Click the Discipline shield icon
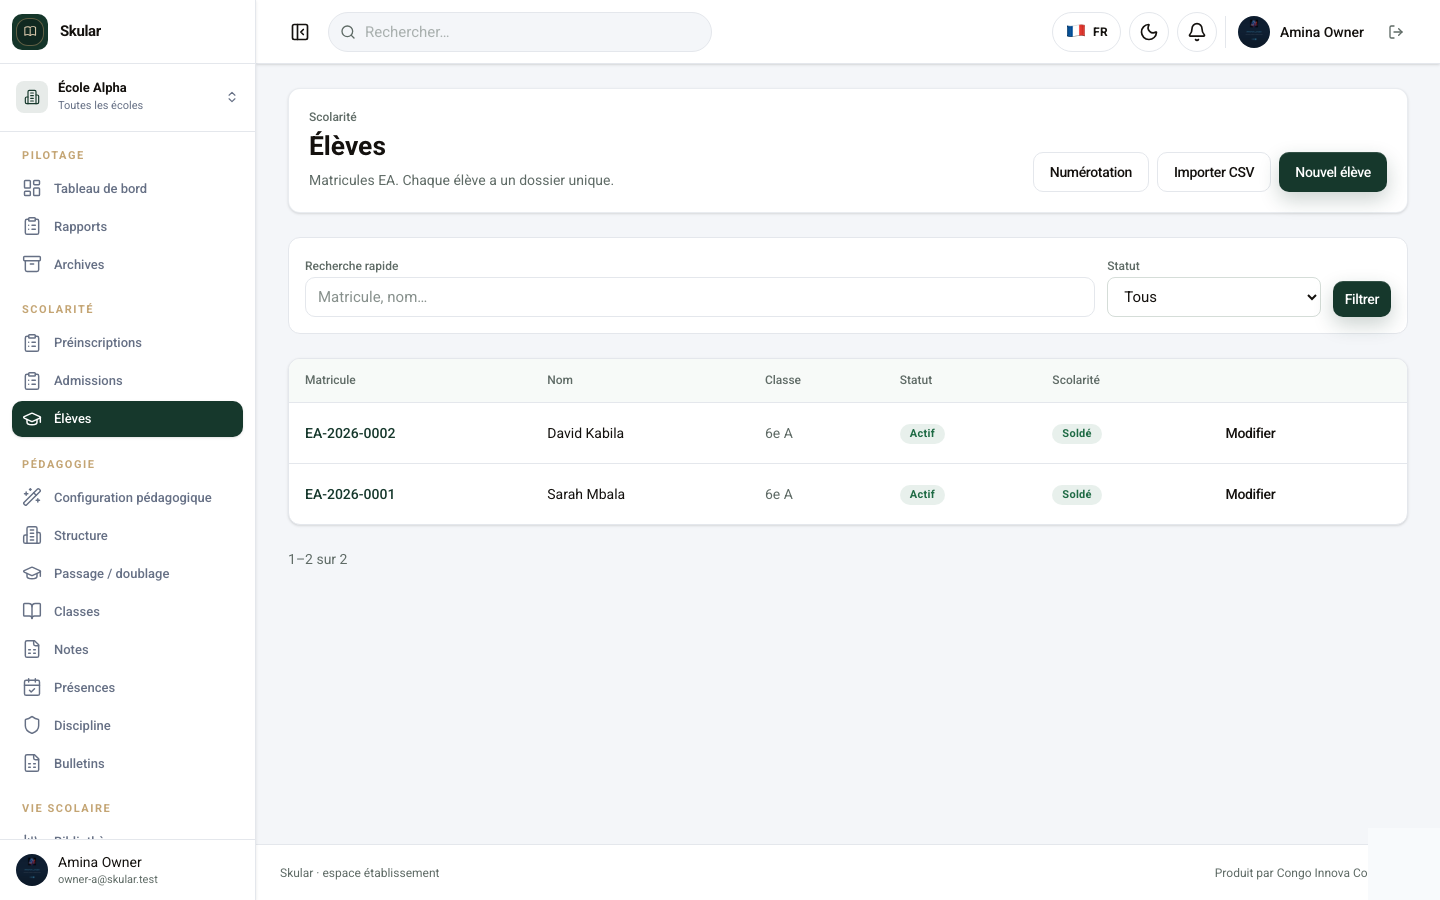This screenshot has height=900, width=1440. coord(32,725)
